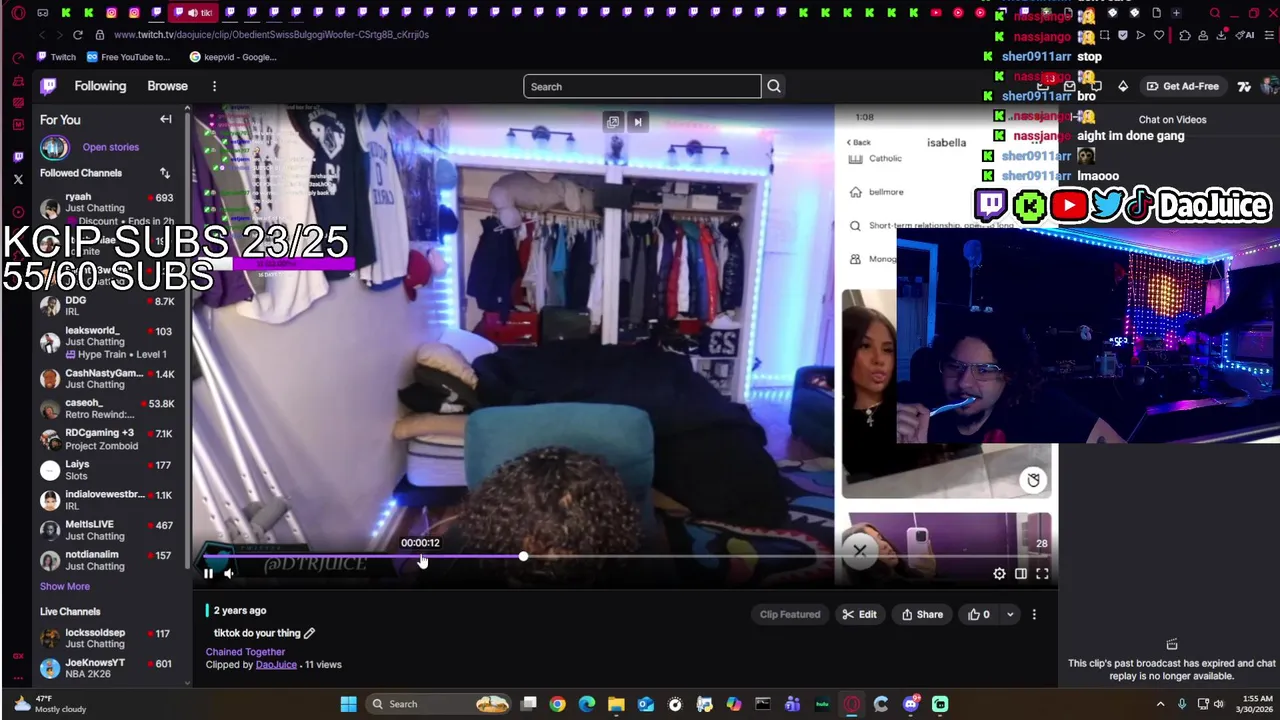This screenshot has width=1280, height=720.
Task: Click the Clip Featured button
Action: pos(790,614)
